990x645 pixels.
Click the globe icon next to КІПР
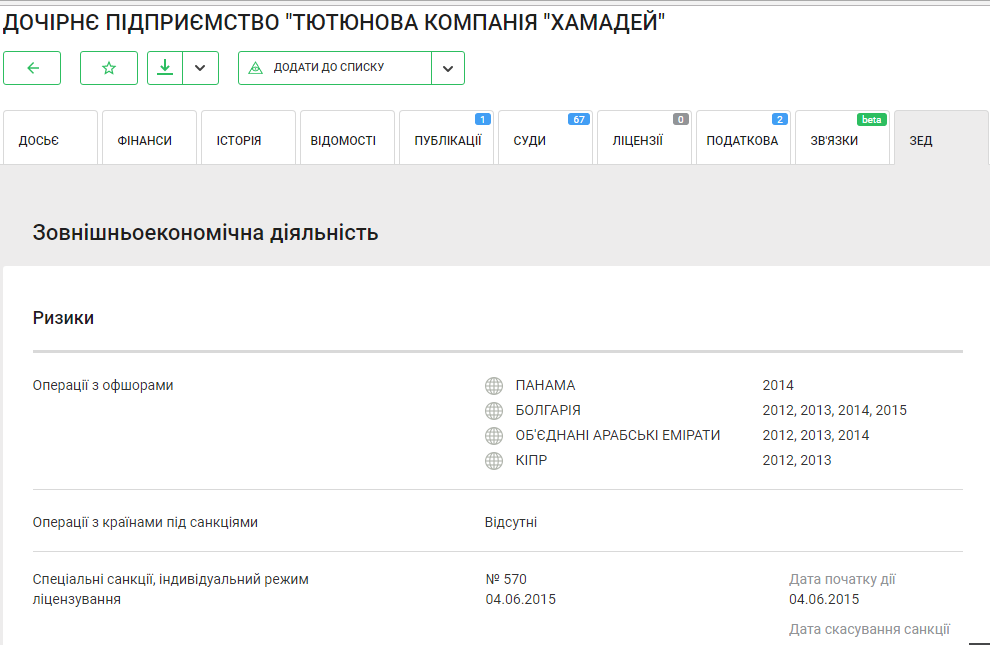click(x=493, y=461)
